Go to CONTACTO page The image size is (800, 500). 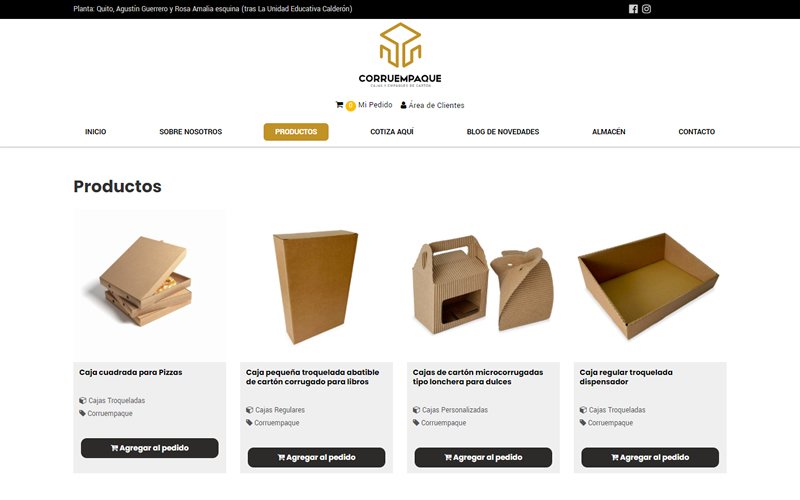coord(696,132)
